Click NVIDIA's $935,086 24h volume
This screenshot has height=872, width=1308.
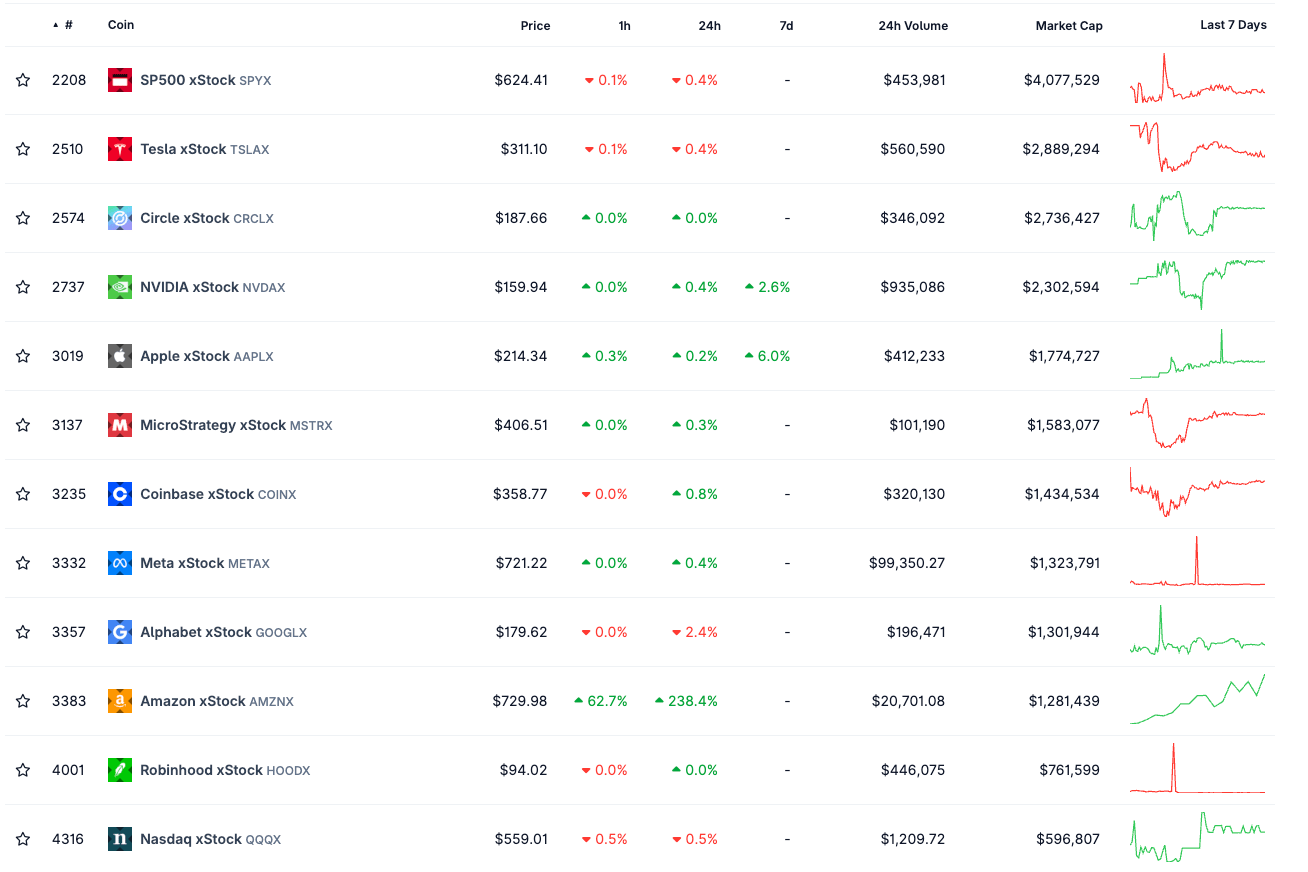click(x=913, y=287)
